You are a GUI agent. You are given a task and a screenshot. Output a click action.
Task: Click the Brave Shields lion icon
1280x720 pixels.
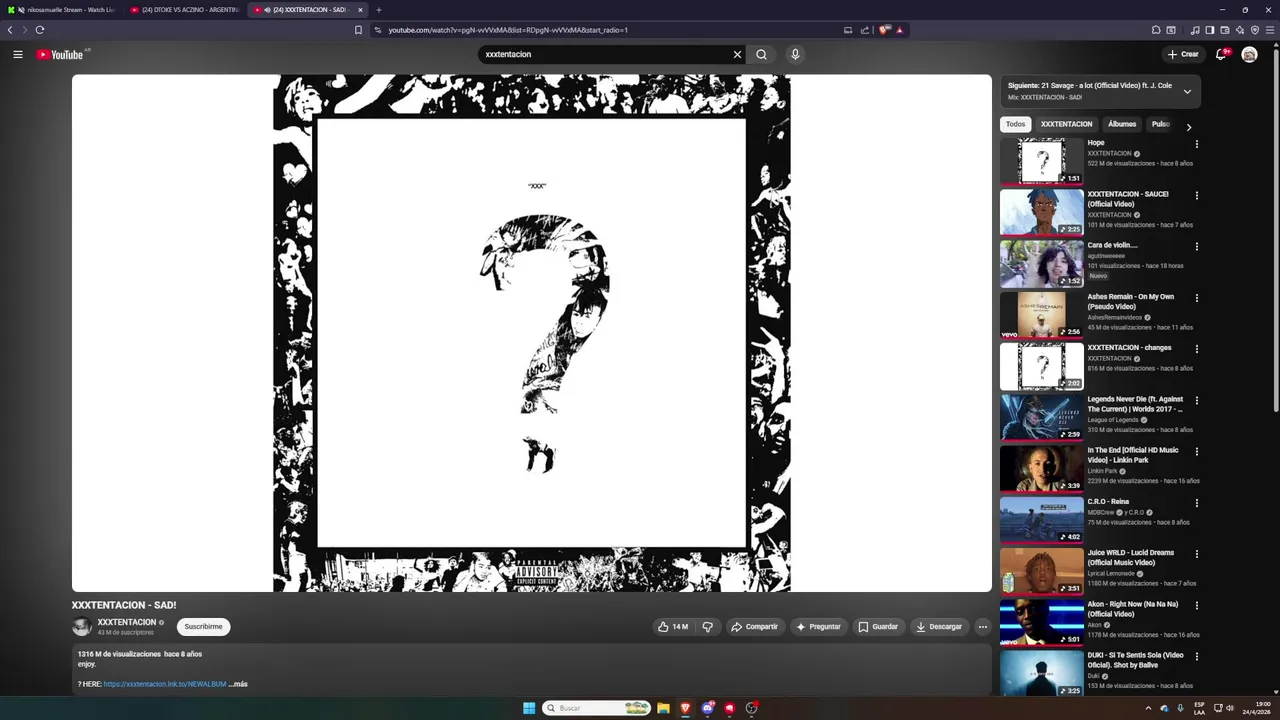pyautogui.click(x=884, y=30)
